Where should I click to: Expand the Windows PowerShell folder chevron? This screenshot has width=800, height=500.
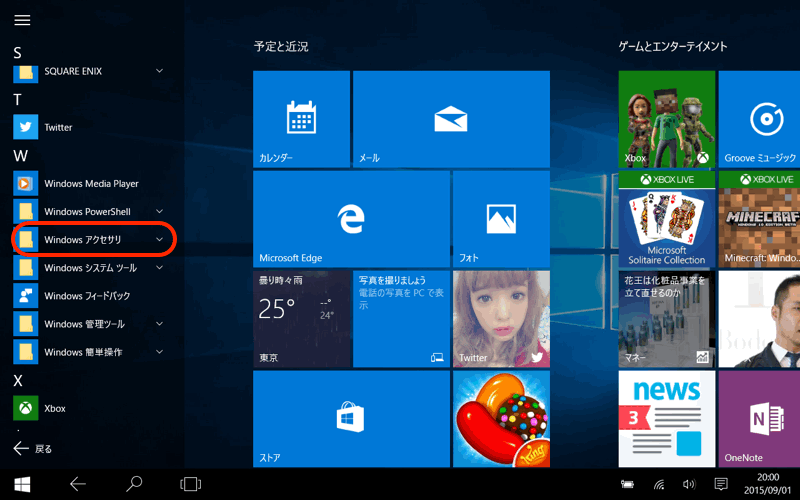159,212
